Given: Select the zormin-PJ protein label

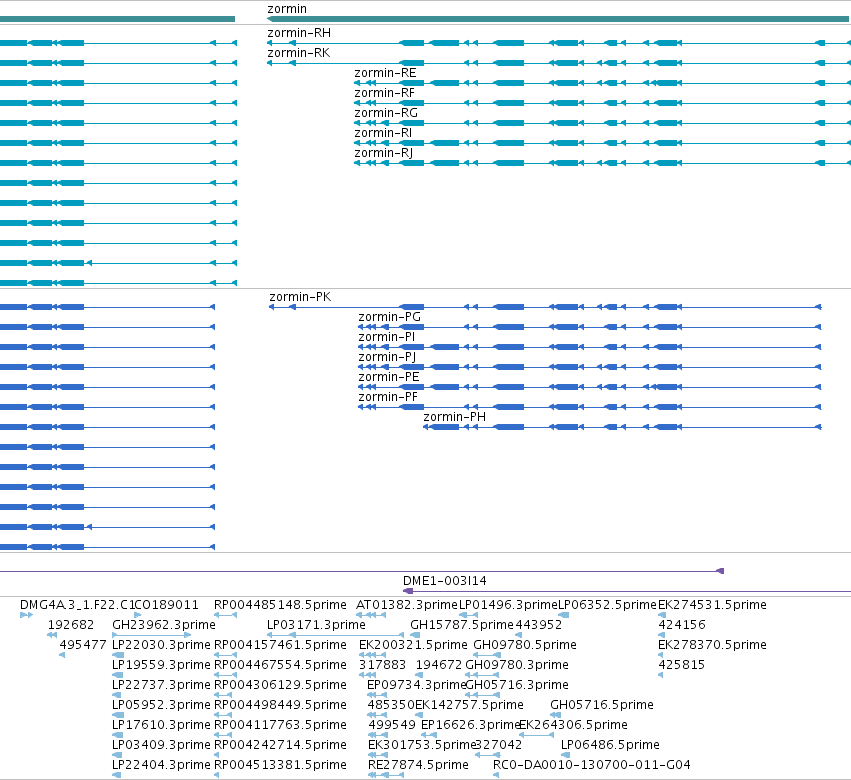Looking at the screenshot, I should coord(387,358).
